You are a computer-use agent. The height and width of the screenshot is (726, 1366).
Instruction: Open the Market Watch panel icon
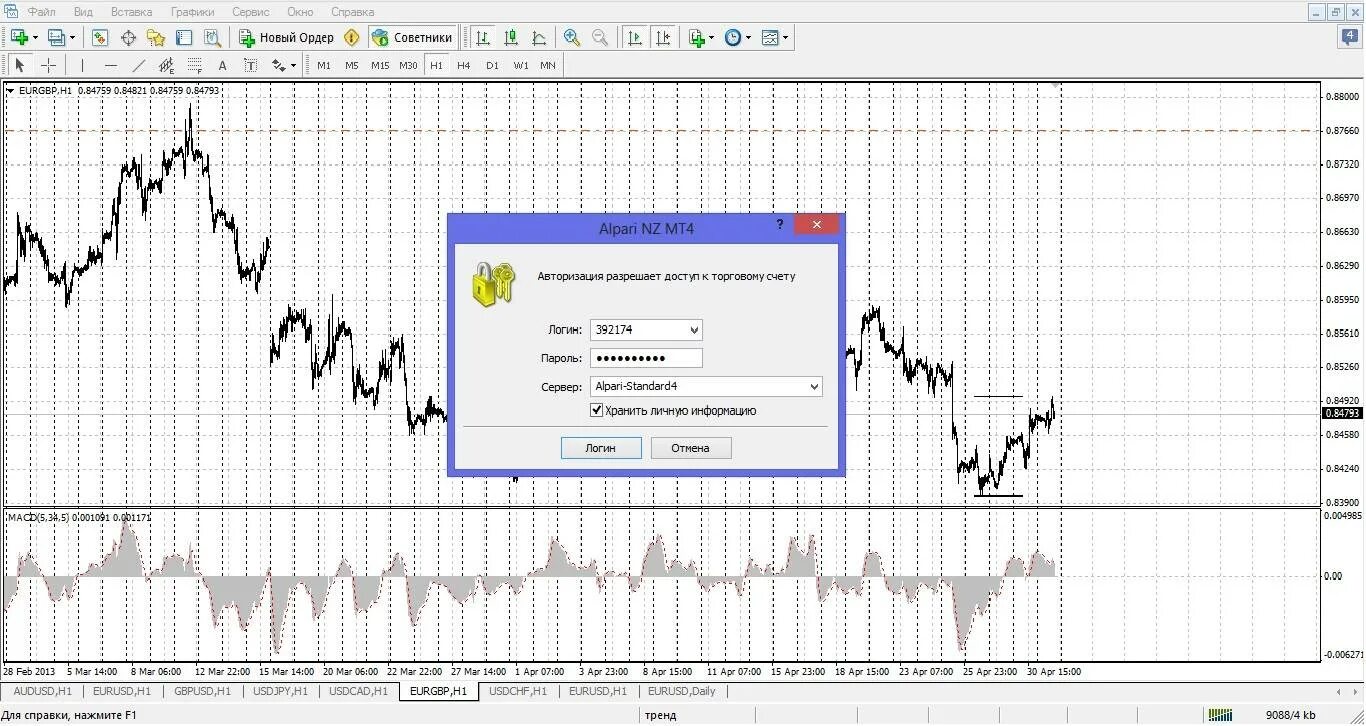[100, 37]
